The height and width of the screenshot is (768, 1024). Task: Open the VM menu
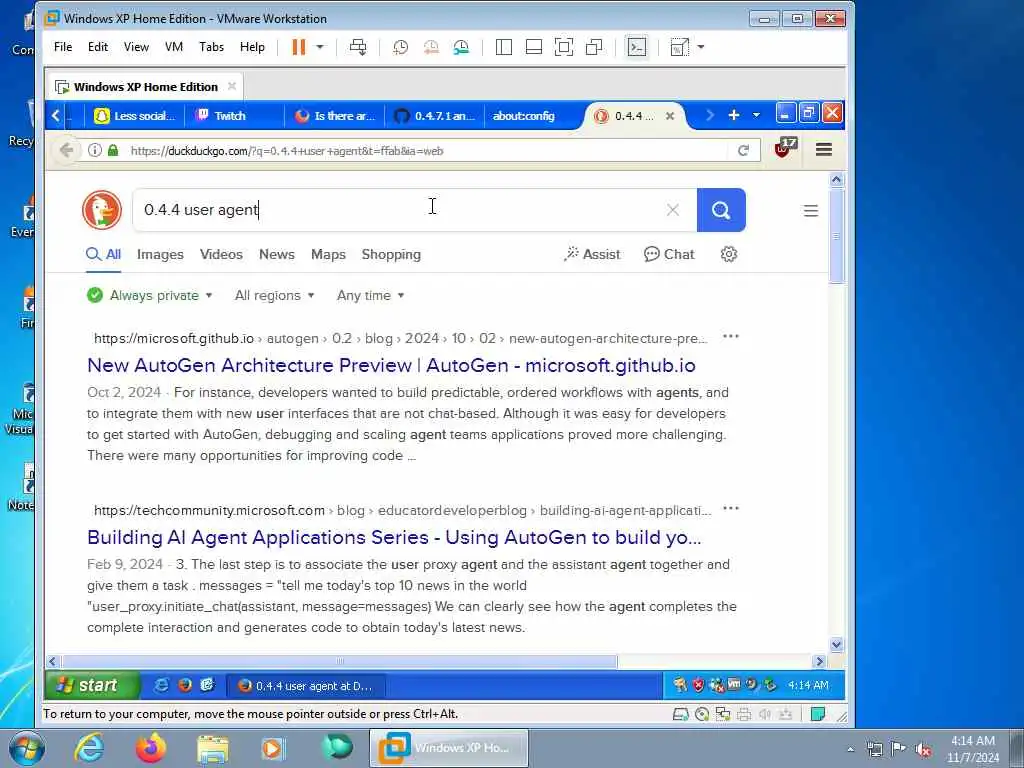[x=174, y=47]
